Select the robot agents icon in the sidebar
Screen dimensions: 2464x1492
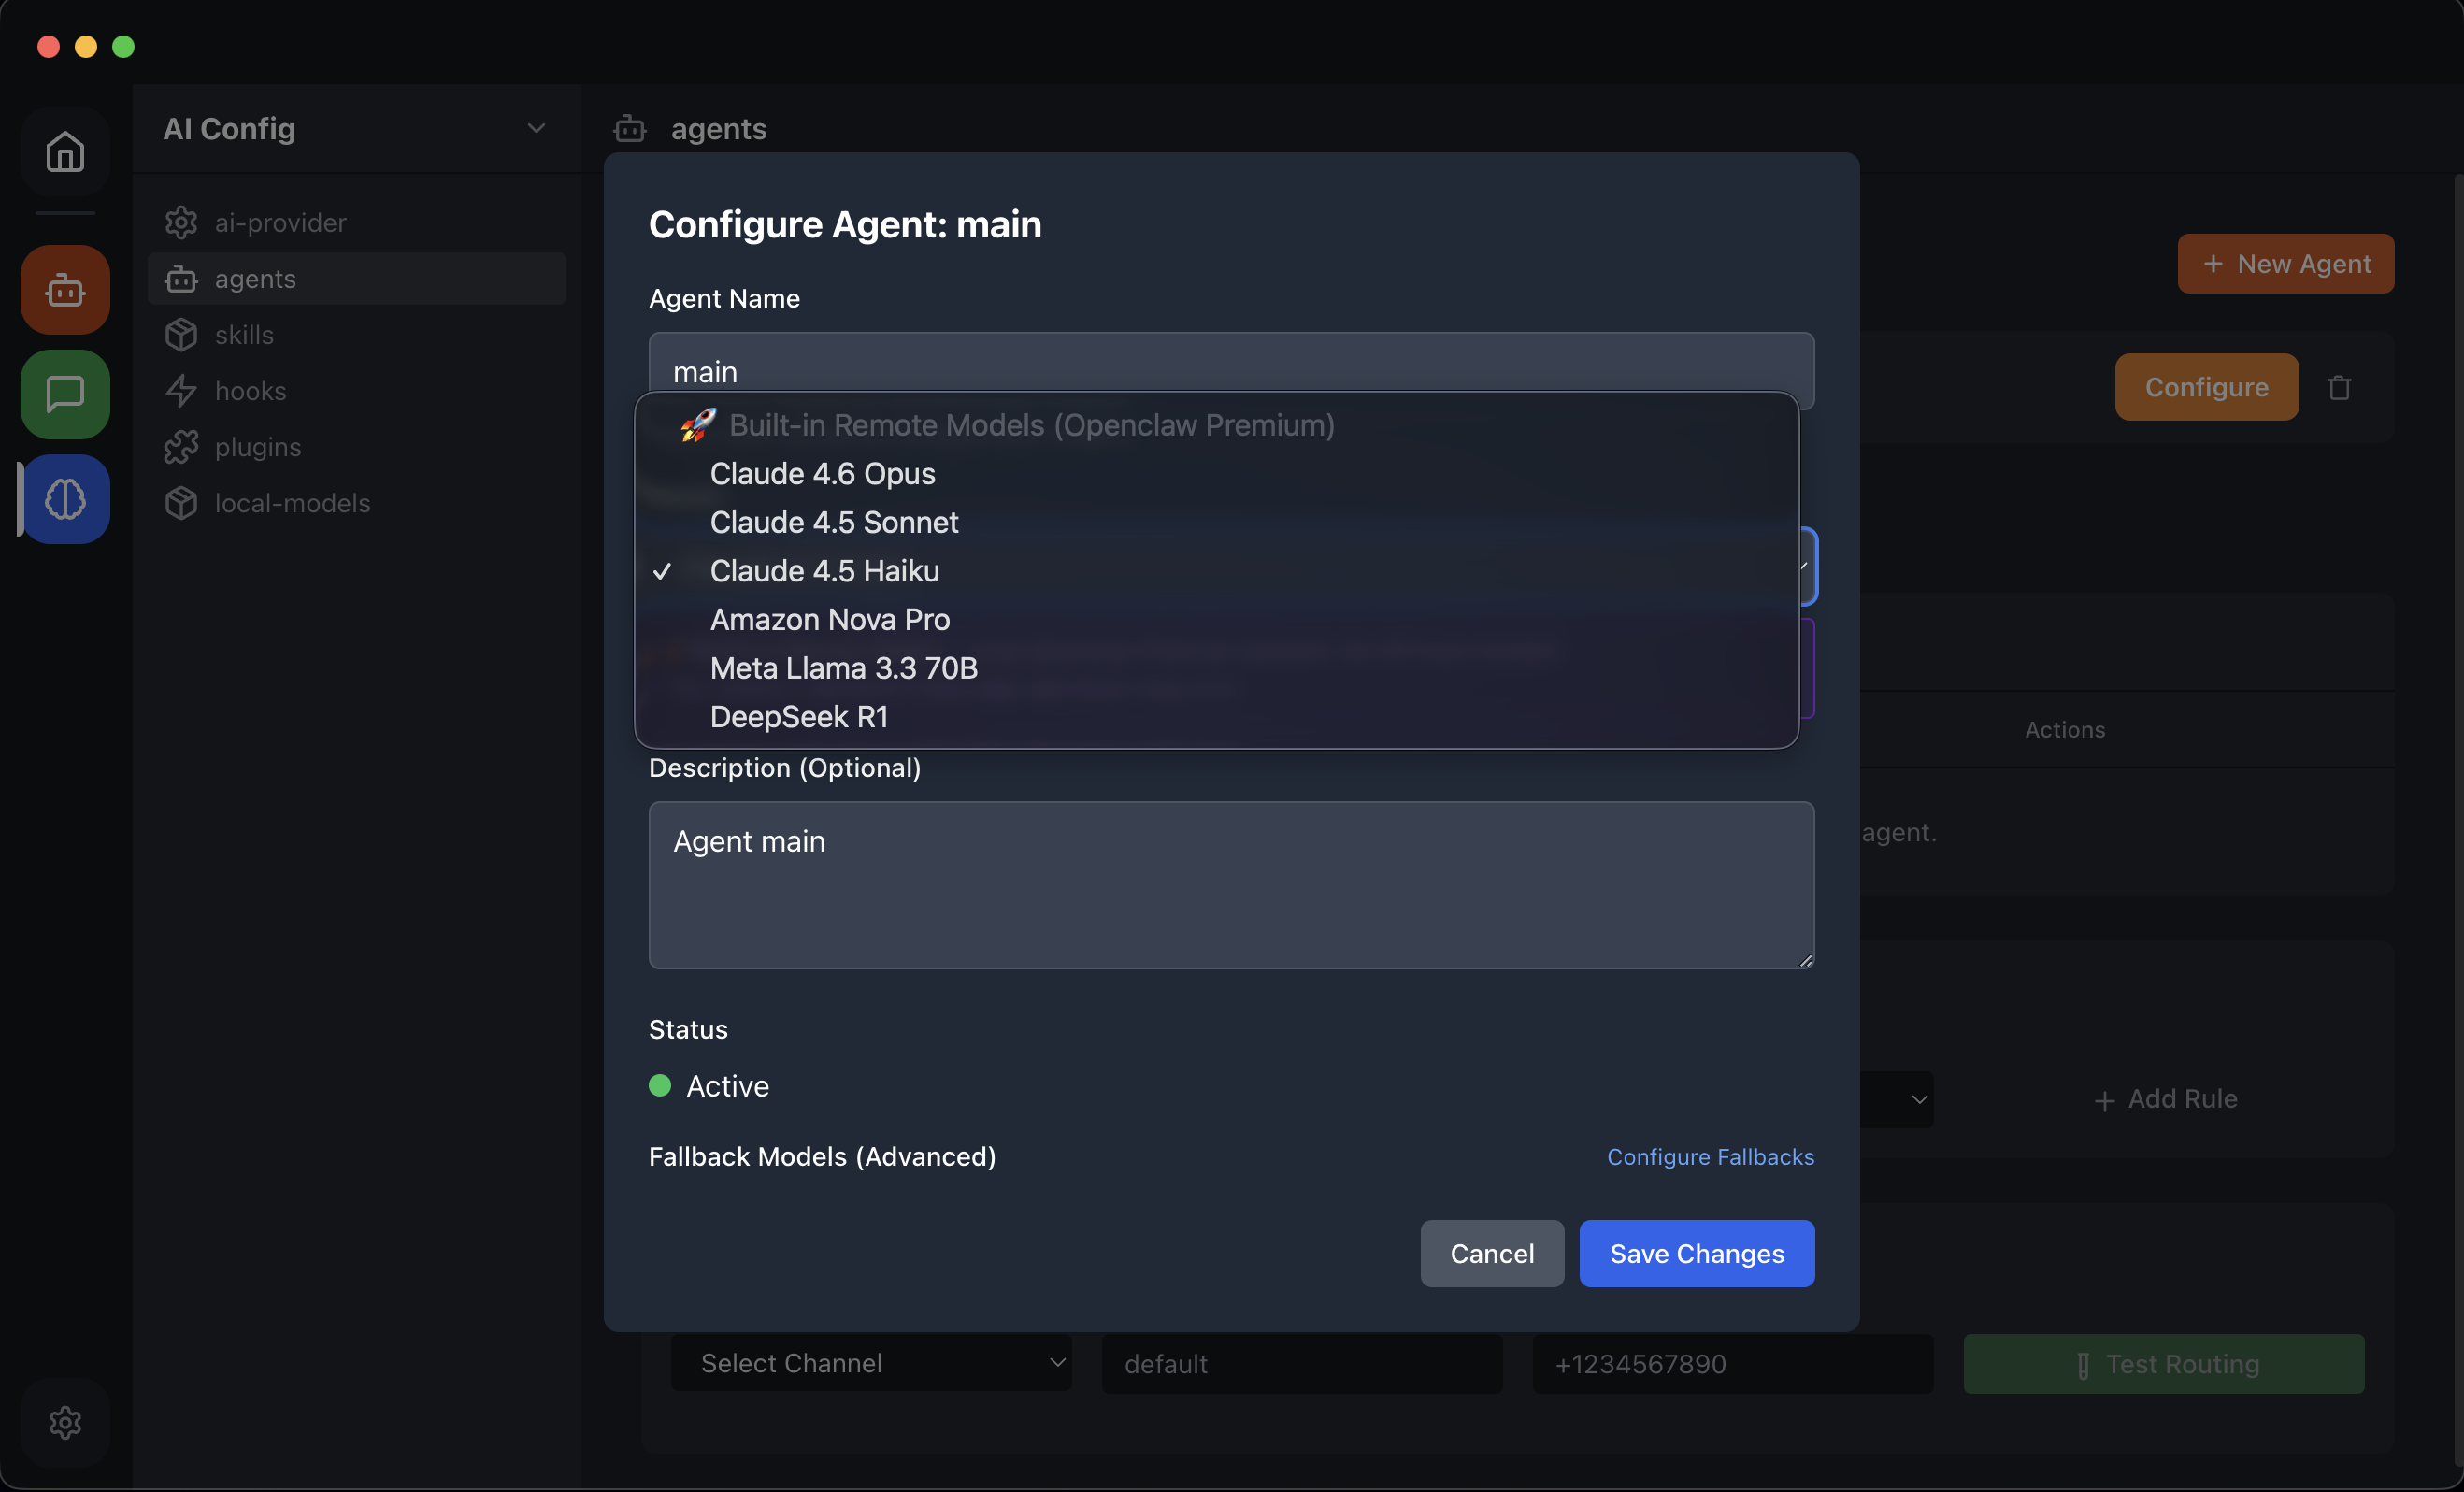(x=64, y=290)
